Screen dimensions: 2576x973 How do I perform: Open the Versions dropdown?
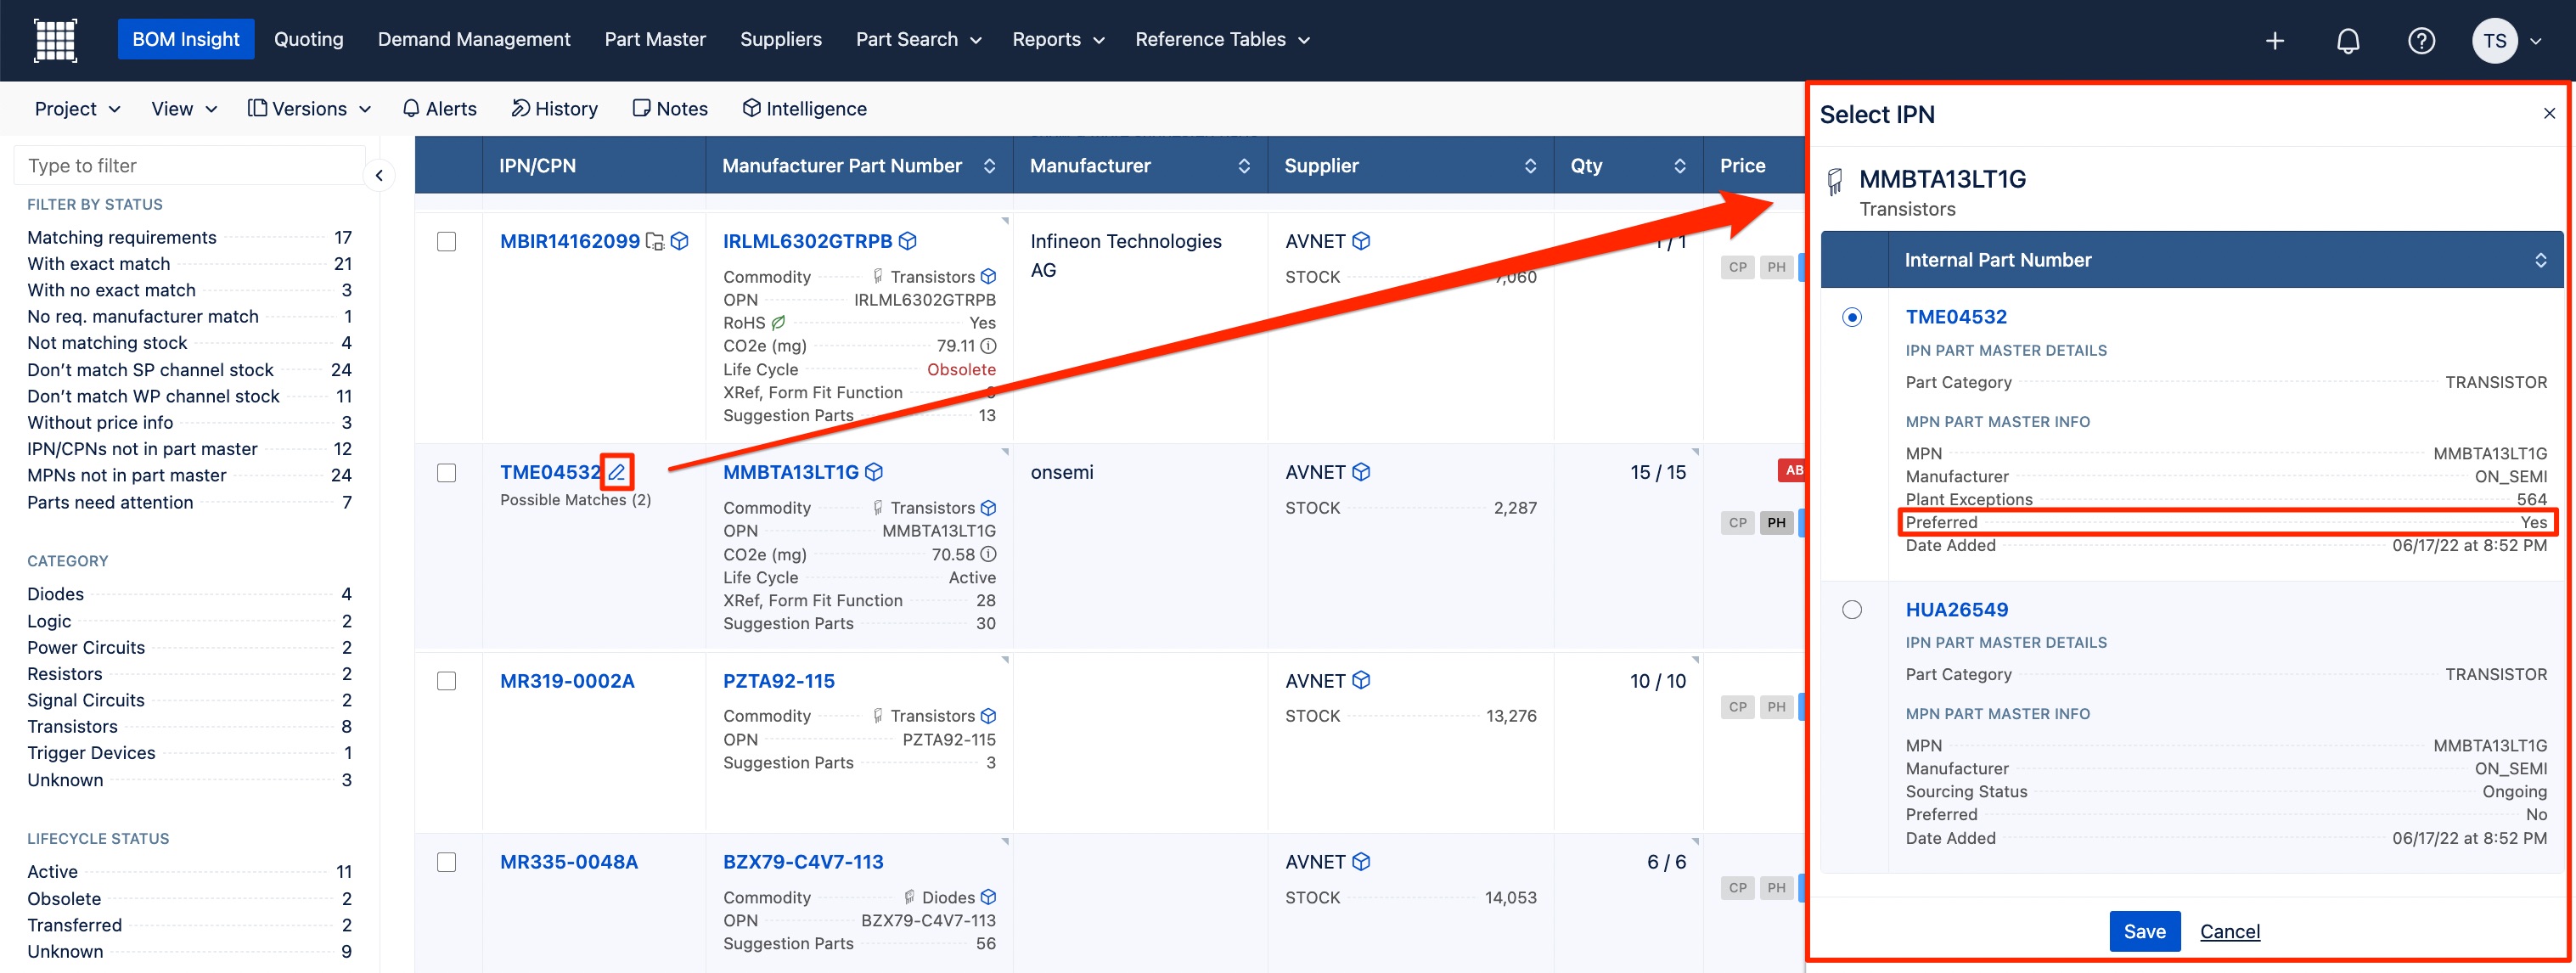click(310, 109)
